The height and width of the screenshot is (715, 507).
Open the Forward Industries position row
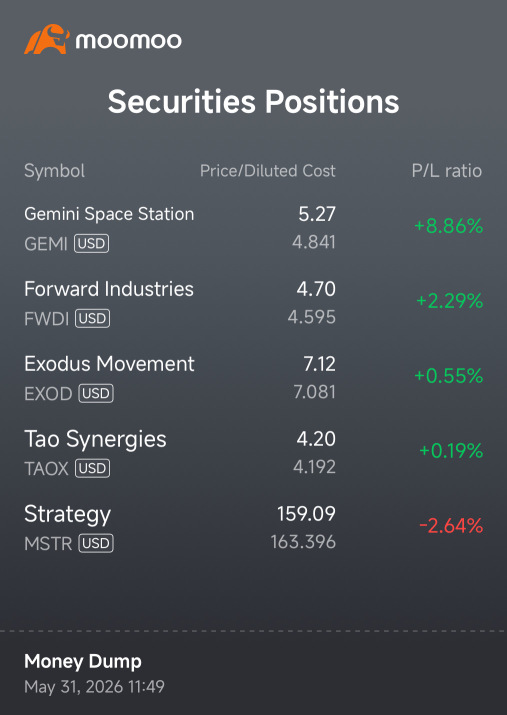[x=254, y=303]
